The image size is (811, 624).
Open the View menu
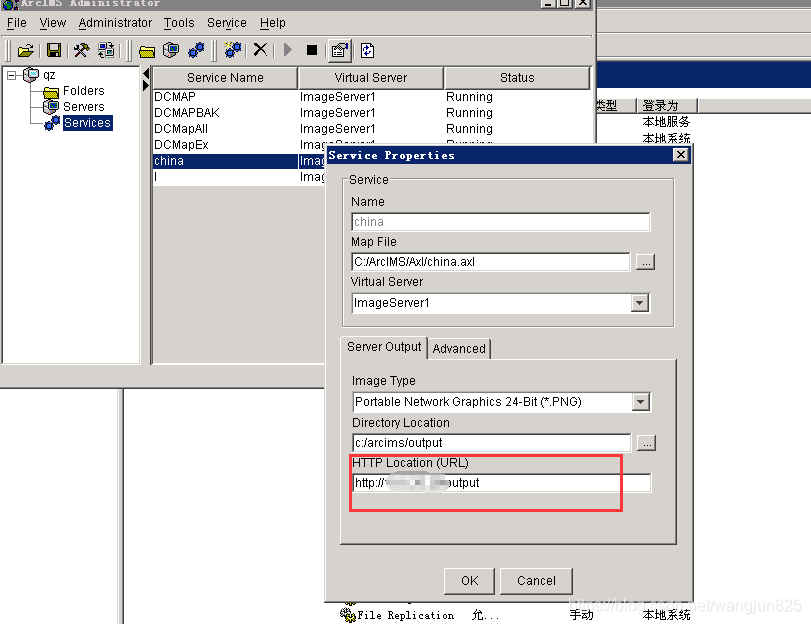[53, 23]
